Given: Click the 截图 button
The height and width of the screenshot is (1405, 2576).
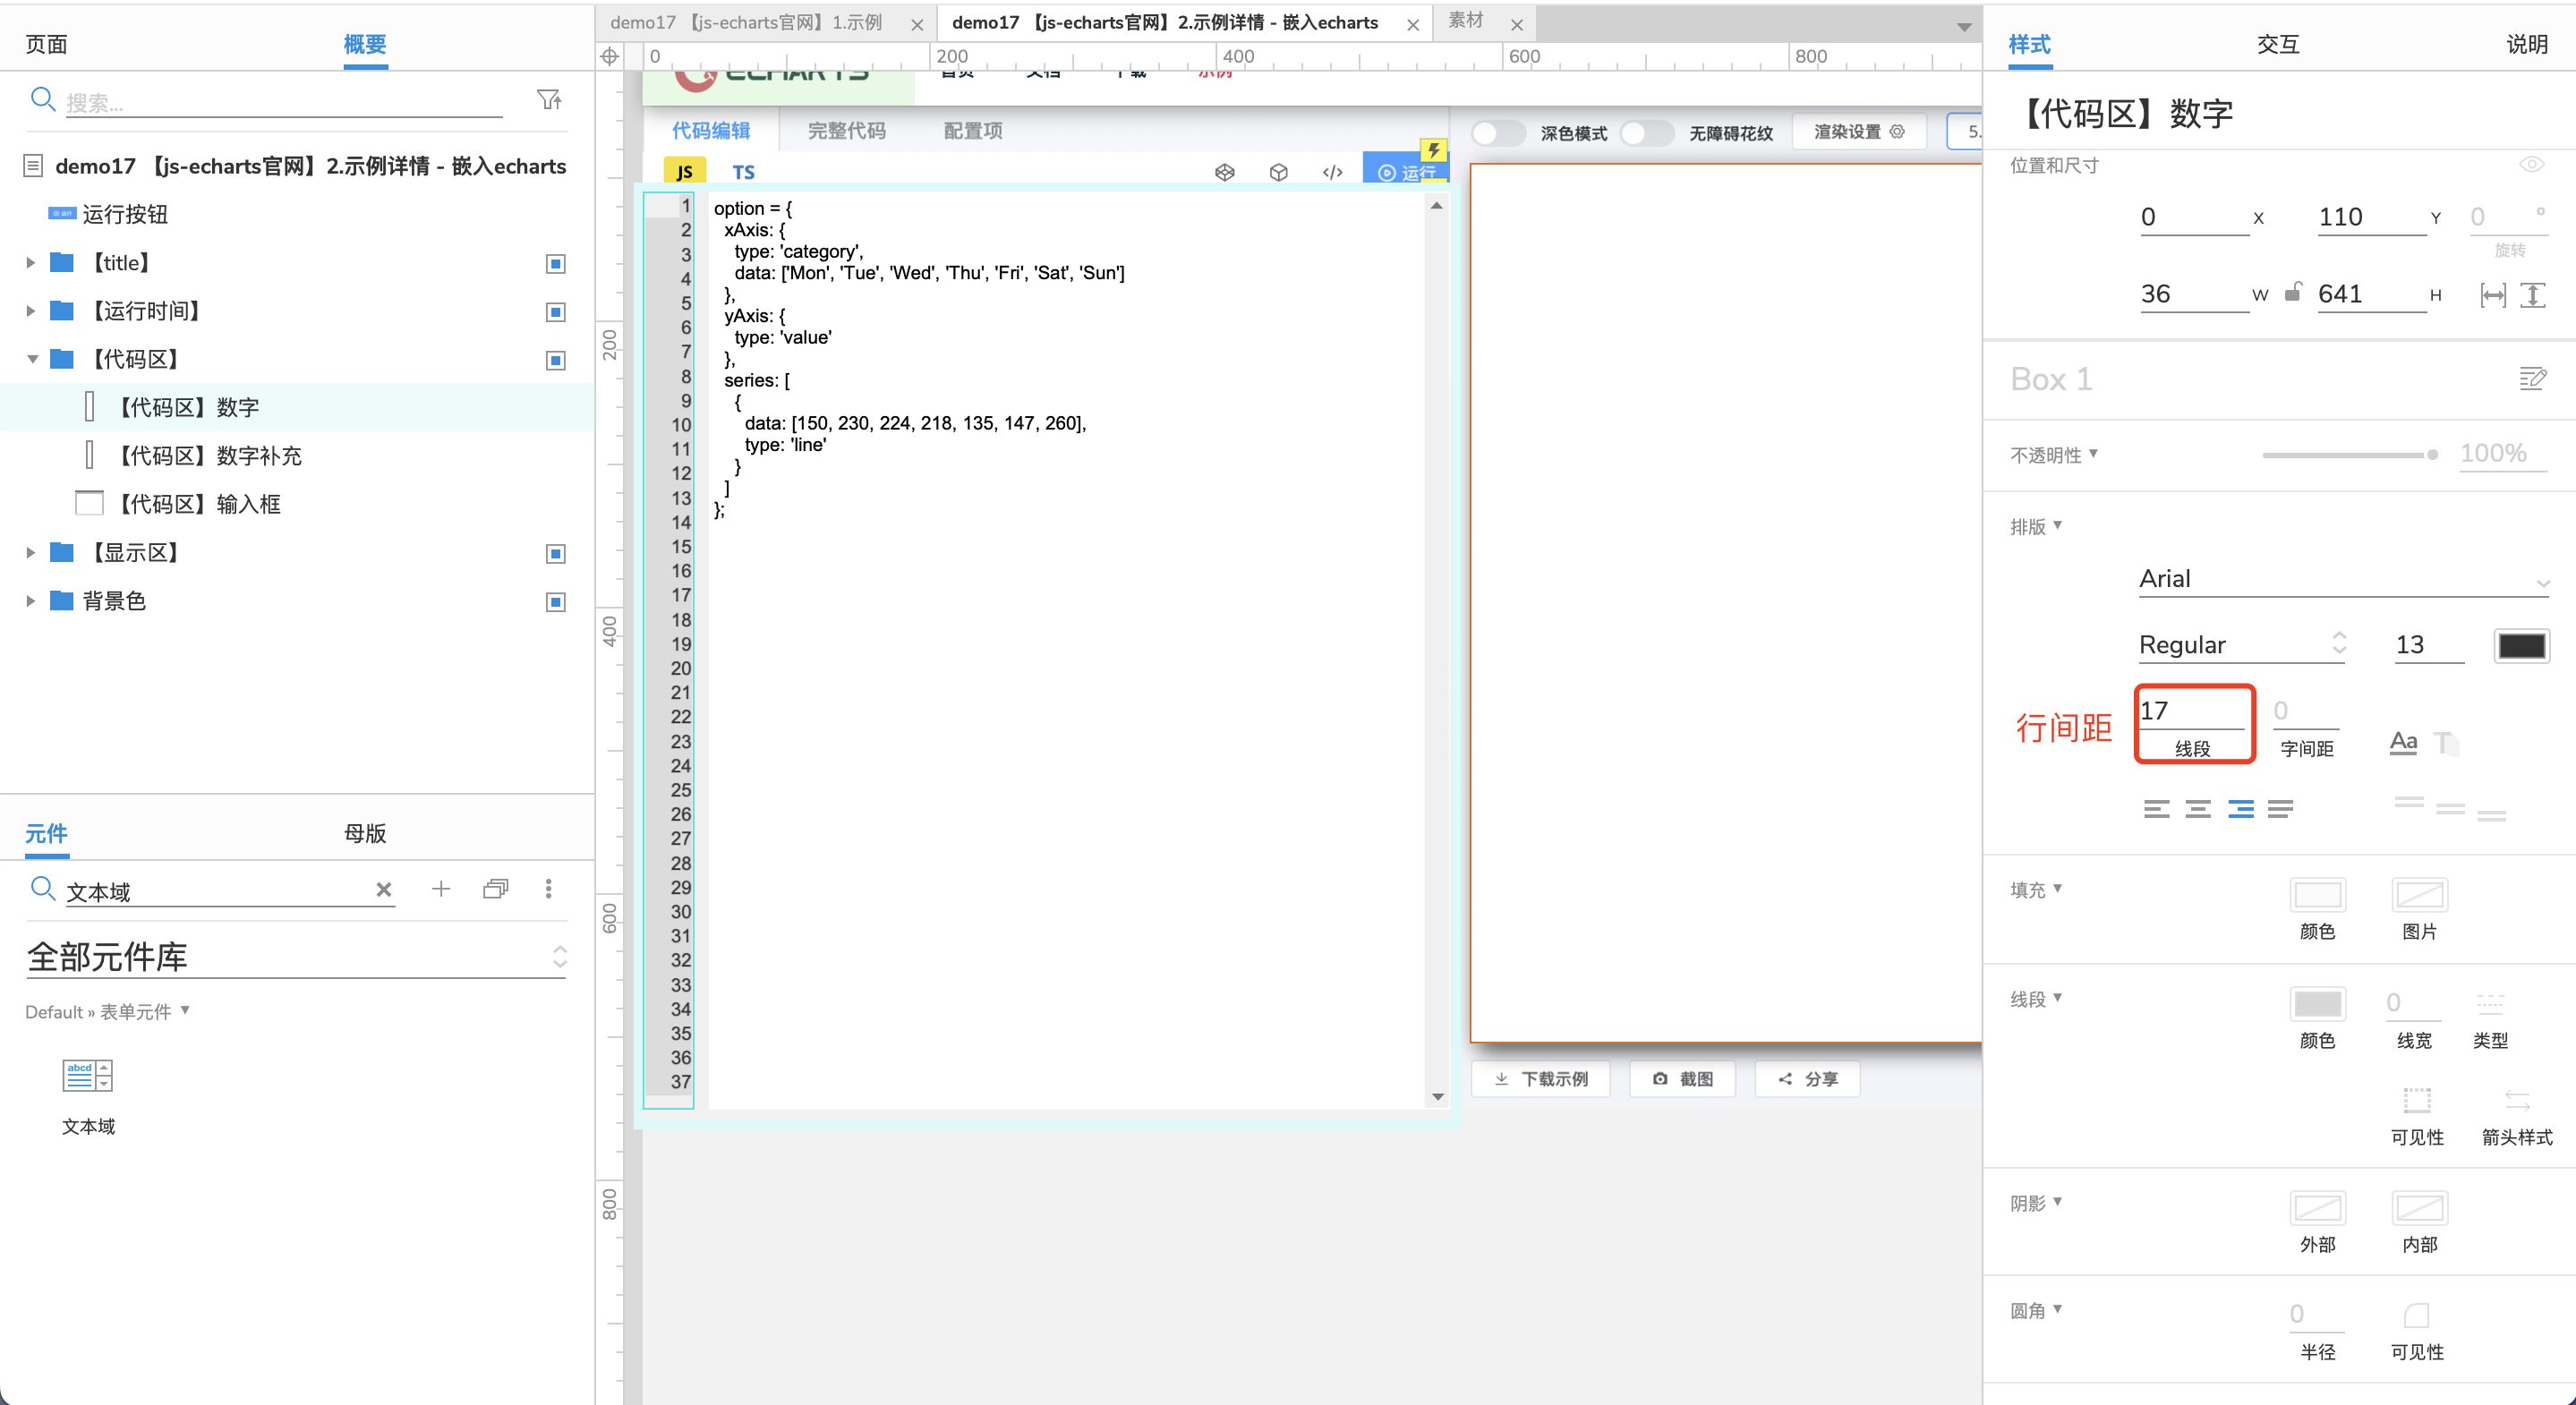Looking at the screenshot, I should coord(1682,1079).
